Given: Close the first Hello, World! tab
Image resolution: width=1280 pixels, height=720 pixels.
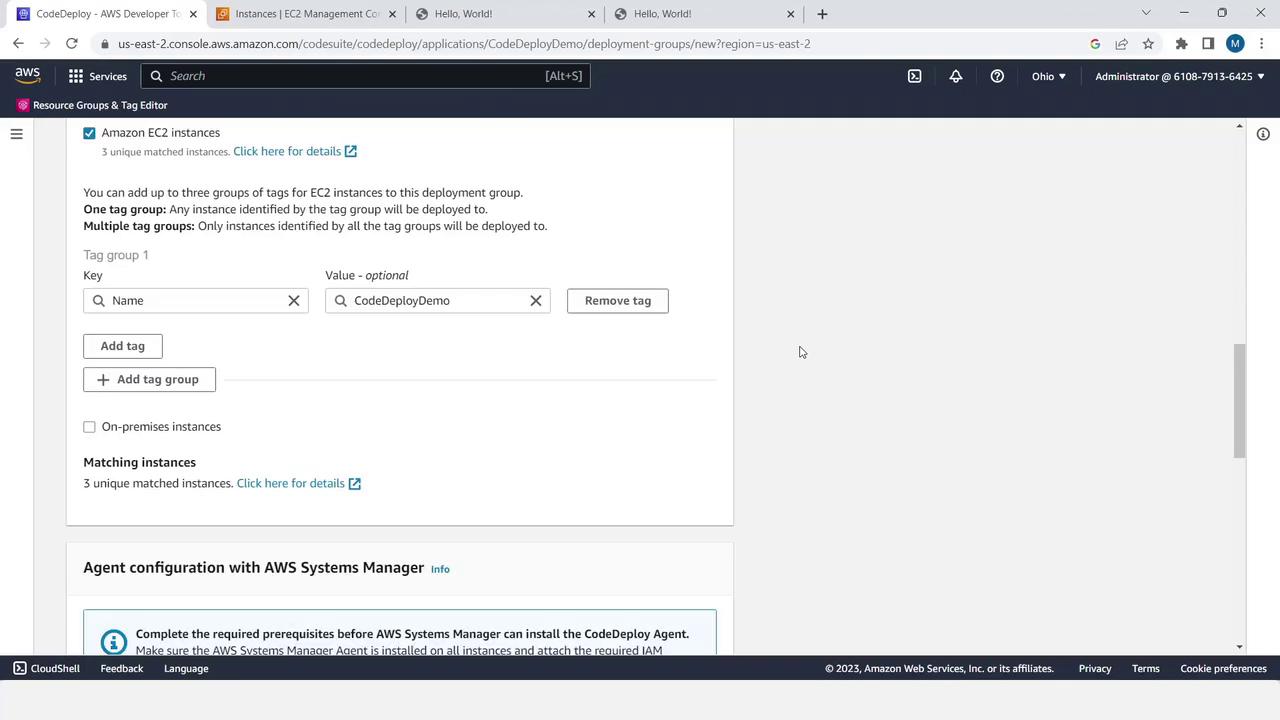Looking at the screenshot, I should pos(591,14).
